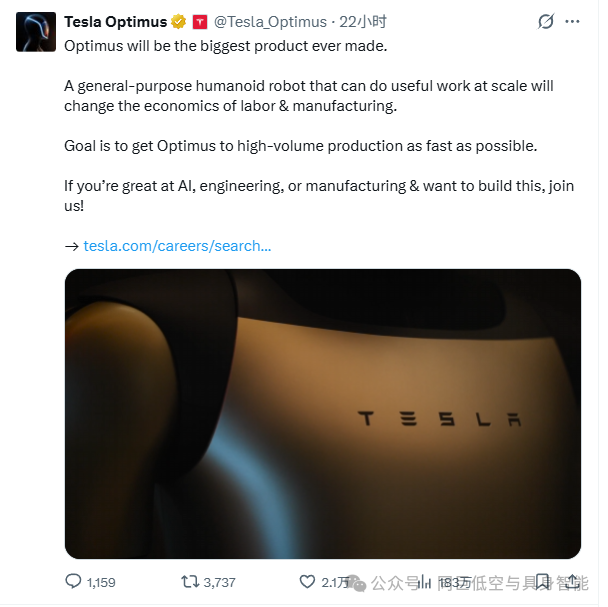The height and width of the screenshot is (607, 608).
Task: Bookmark the tweet using the bookmark icon
Action: click(x=543, y=581)
